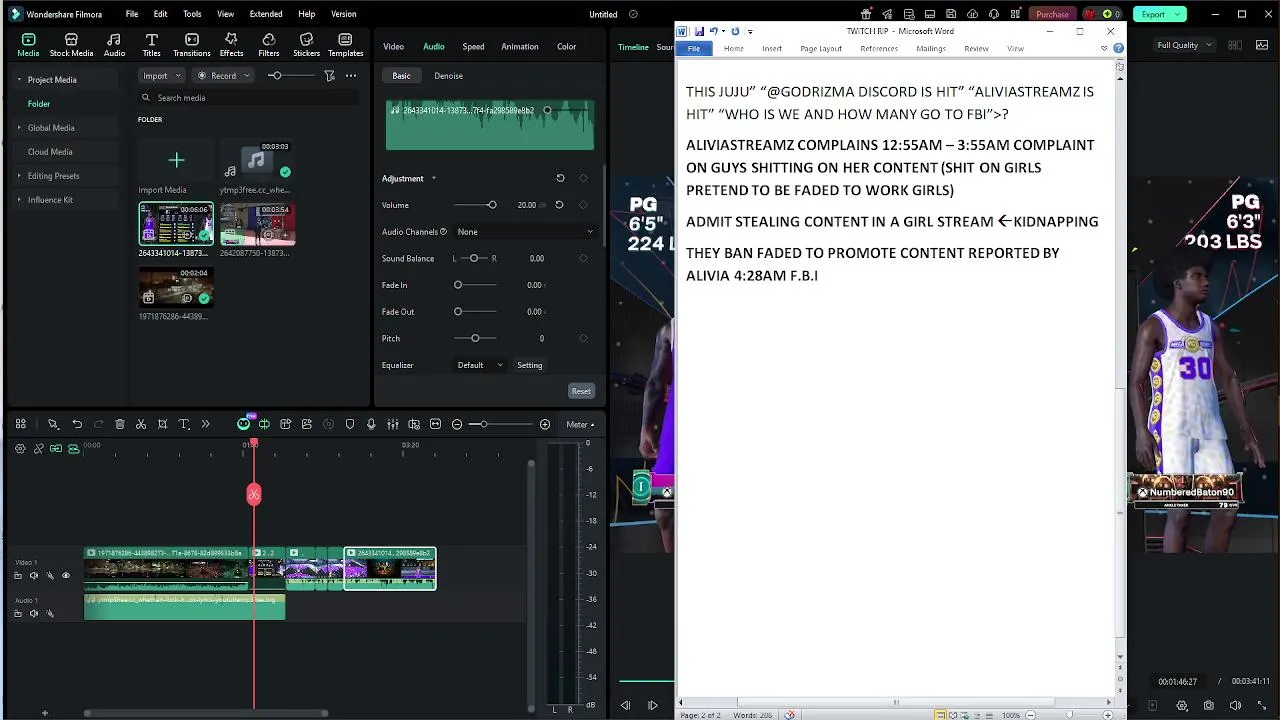The height and width of the screenshot is (720, 1280).
Task: Open more options in media panel
Action: click(351, 76)
